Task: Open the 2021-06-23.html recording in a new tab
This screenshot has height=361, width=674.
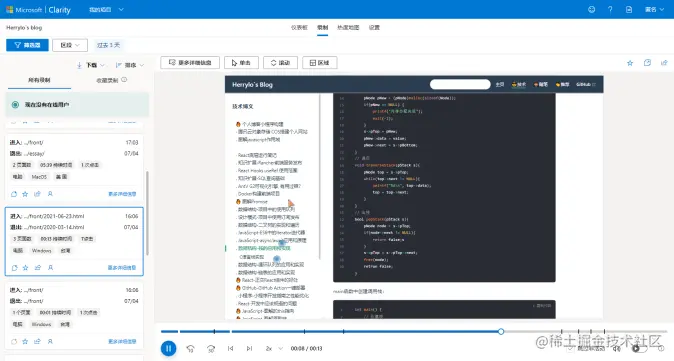Action: pyautogui.click(x=14, y=267)
